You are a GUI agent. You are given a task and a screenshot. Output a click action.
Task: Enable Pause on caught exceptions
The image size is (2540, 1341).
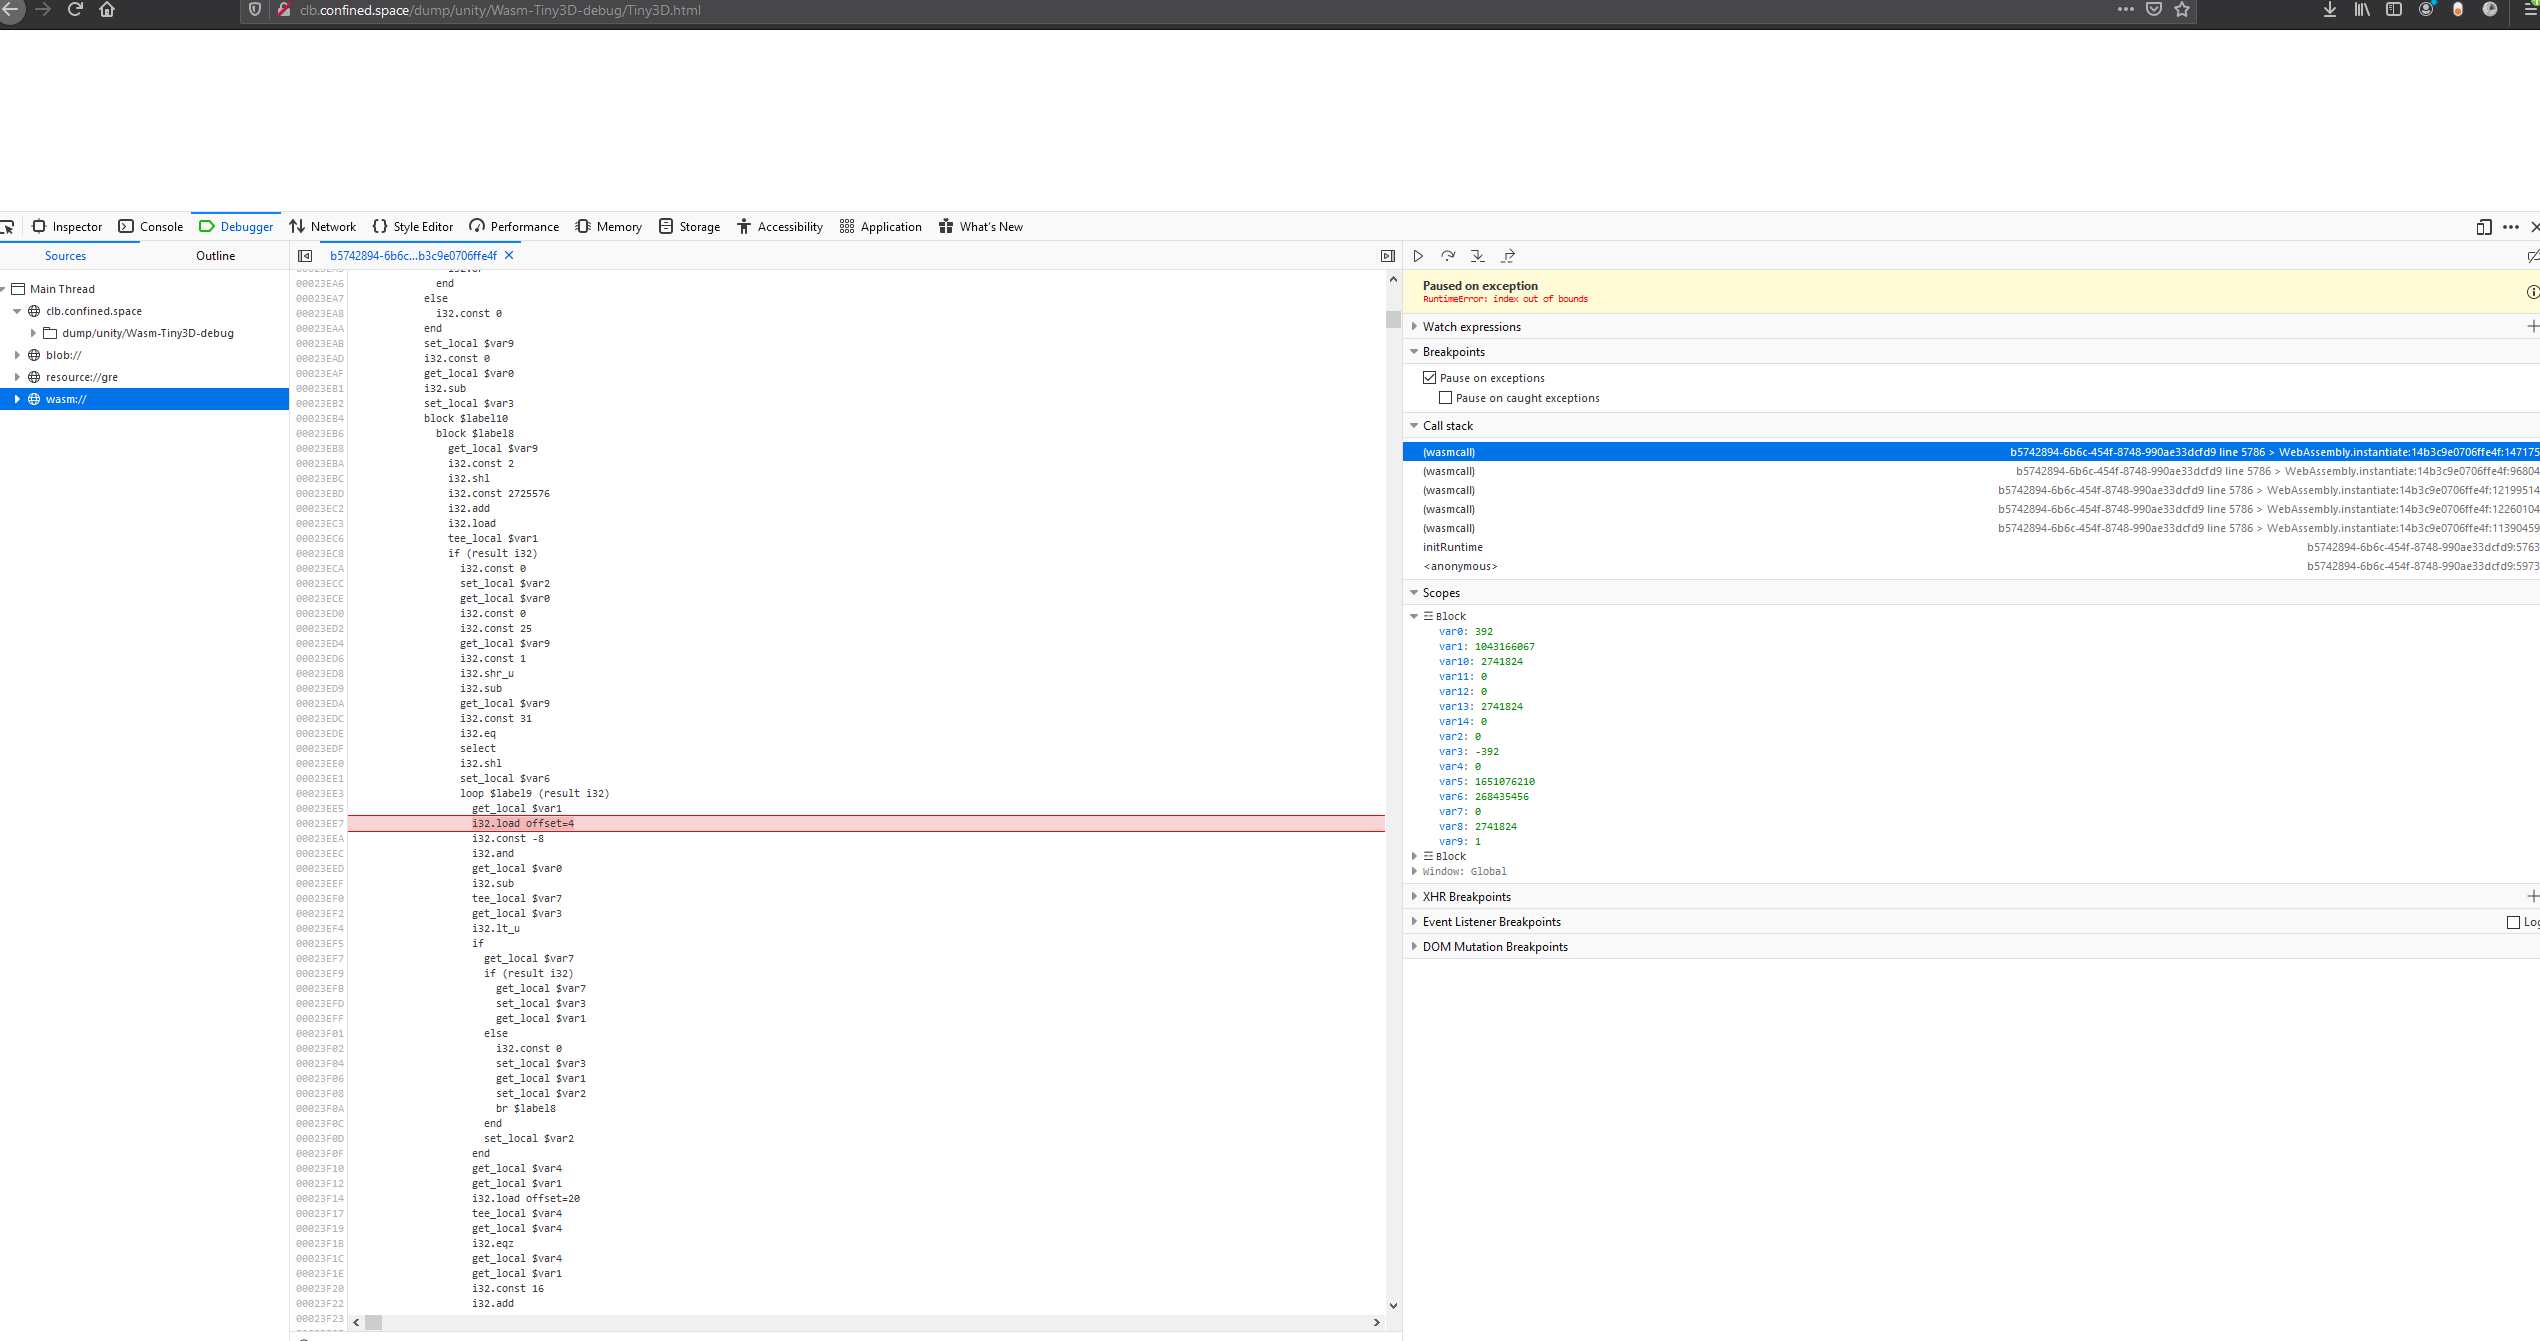[1446, 398]
